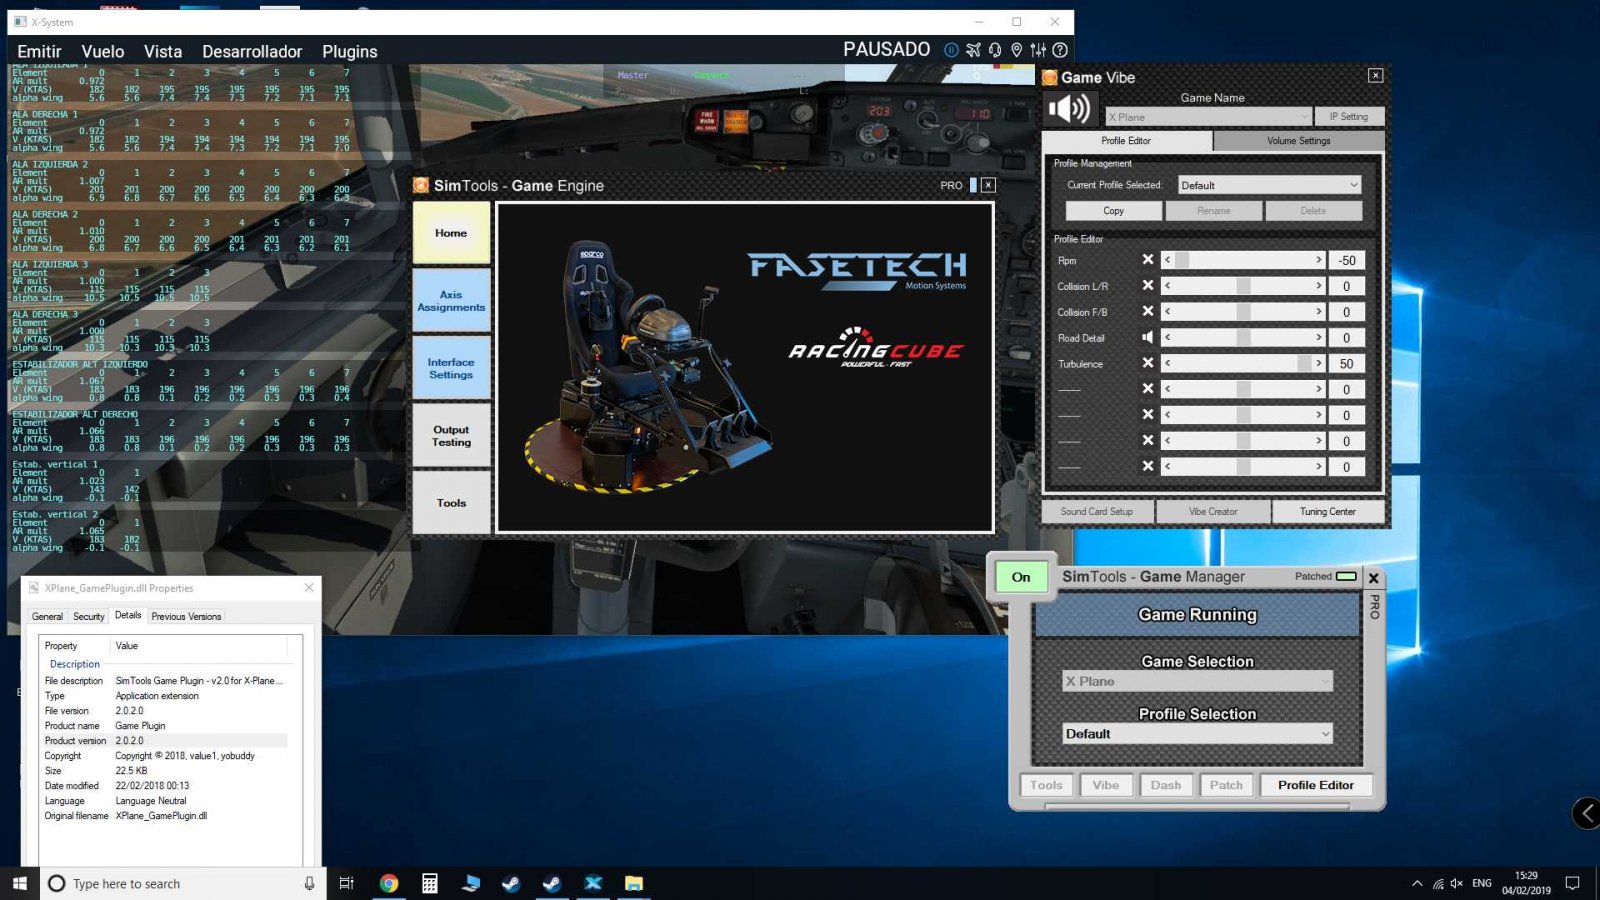Click the ATC headset icon
Image resolution: width=1600 pixels, height=900 pixels.
pyautogui.click(x=995, y=50)
